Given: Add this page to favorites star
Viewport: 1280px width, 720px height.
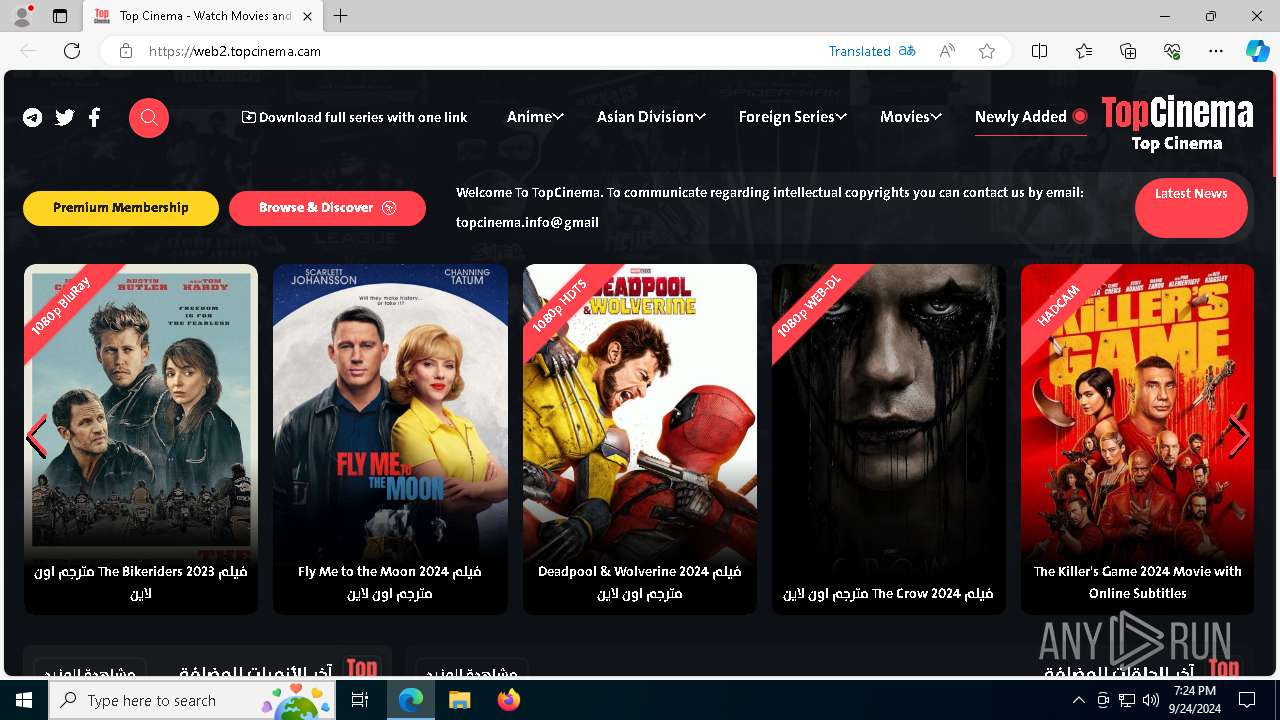Looking at the screenshot, I should tap(987, 51).
